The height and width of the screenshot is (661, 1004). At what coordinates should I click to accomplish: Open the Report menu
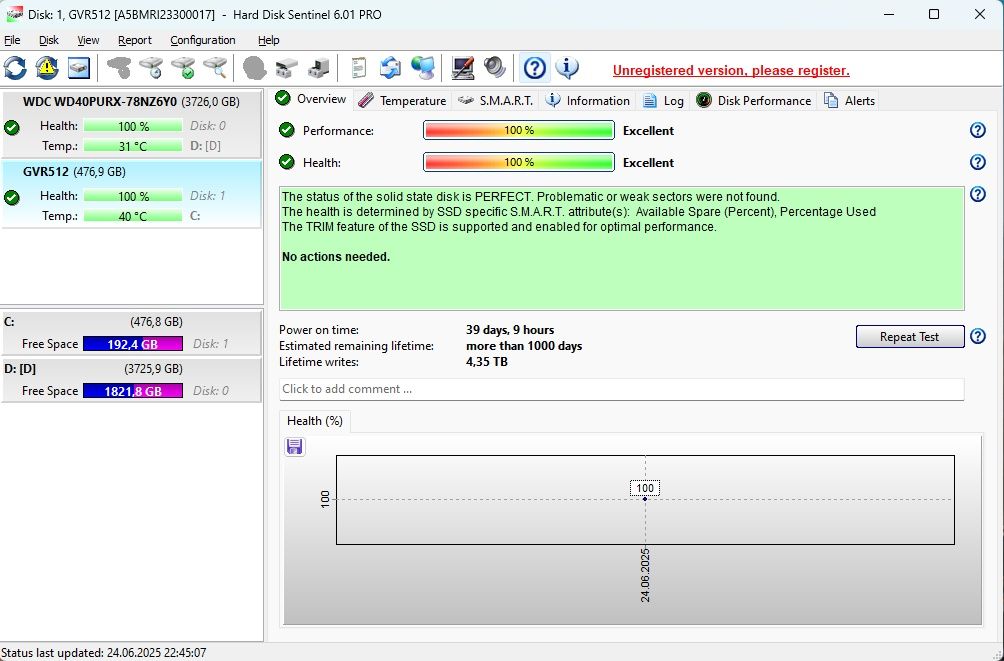pos(134,40)
